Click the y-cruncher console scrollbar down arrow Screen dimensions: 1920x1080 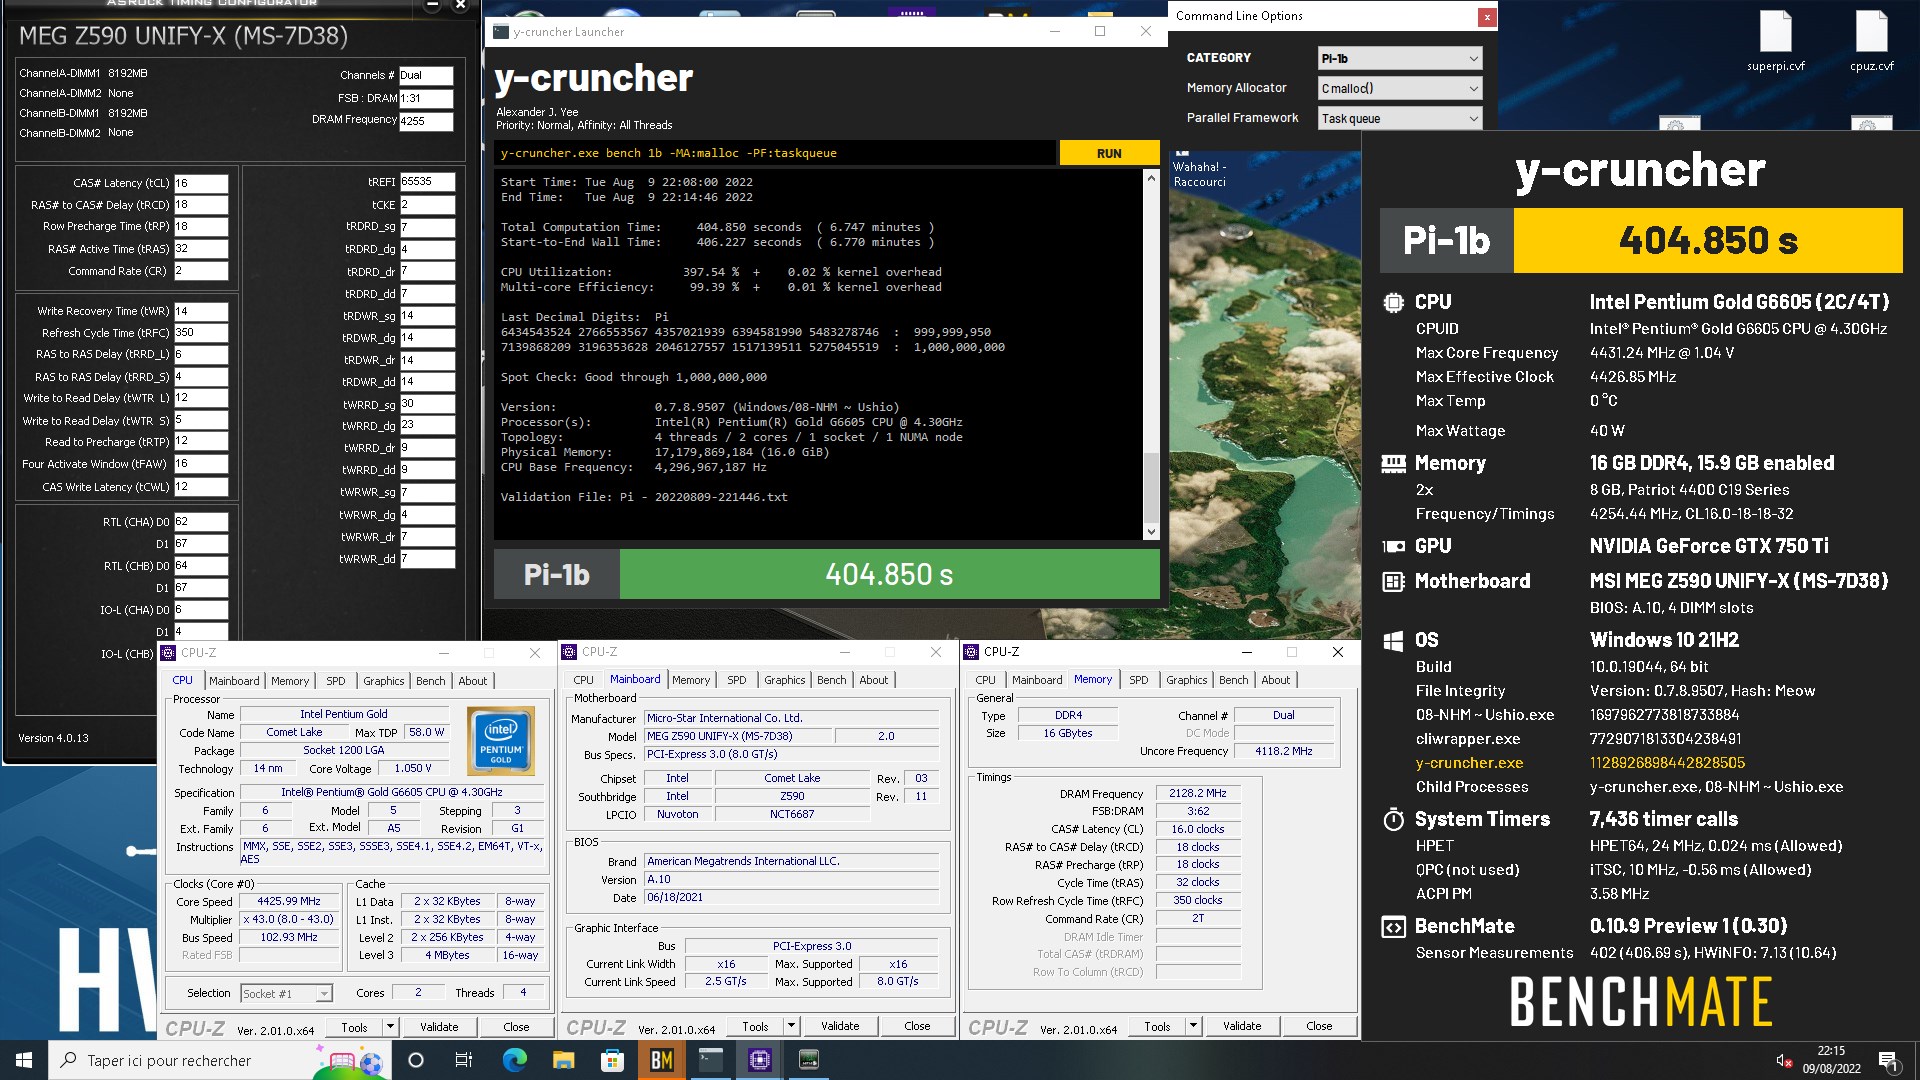1151,532
